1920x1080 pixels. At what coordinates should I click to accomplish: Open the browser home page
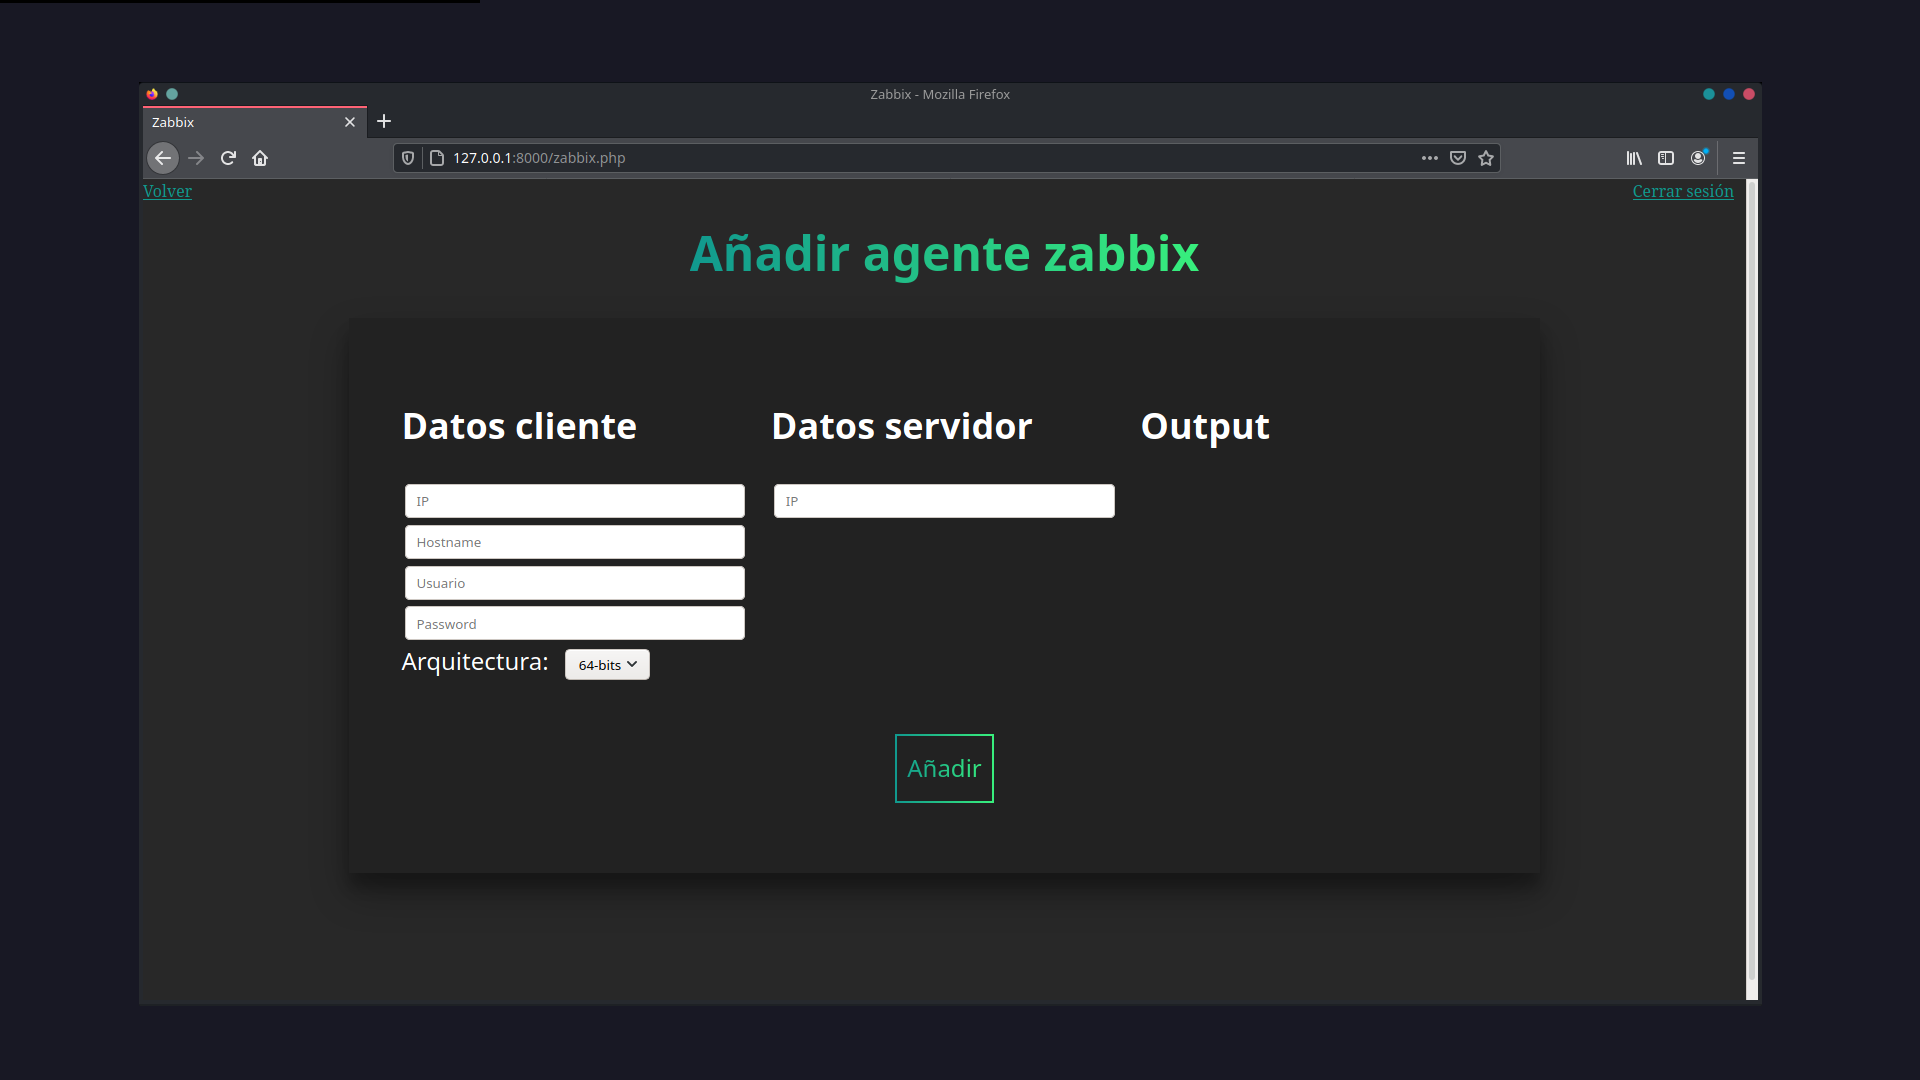[x=260, y=158]
